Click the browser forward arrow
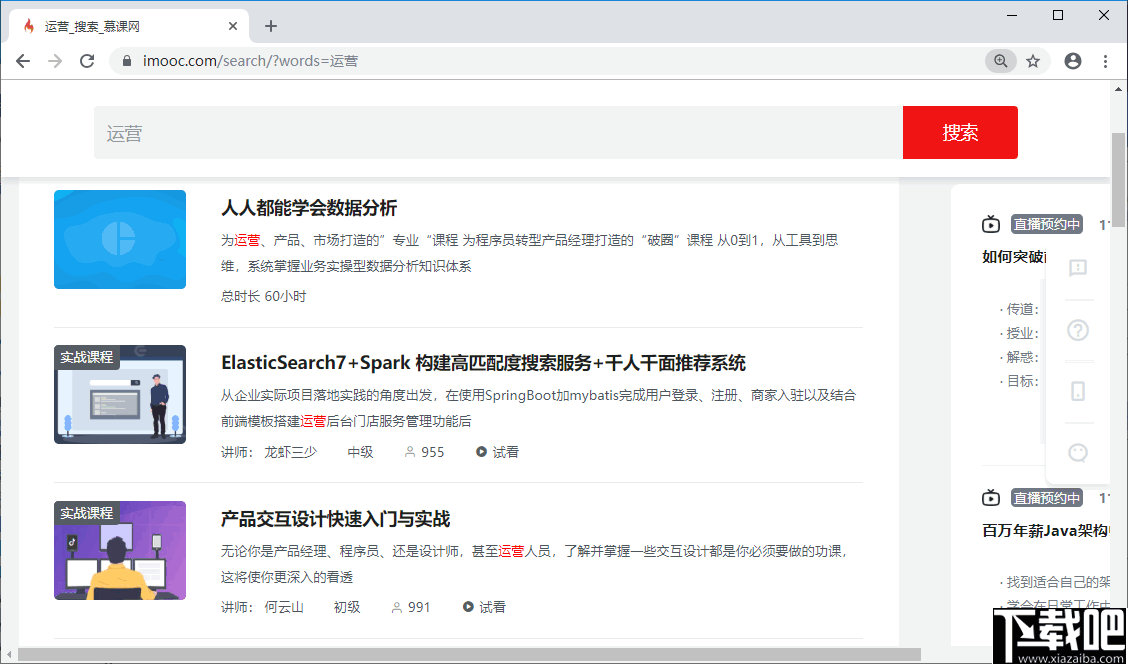The image size is (1128, 664). [55, 61]
